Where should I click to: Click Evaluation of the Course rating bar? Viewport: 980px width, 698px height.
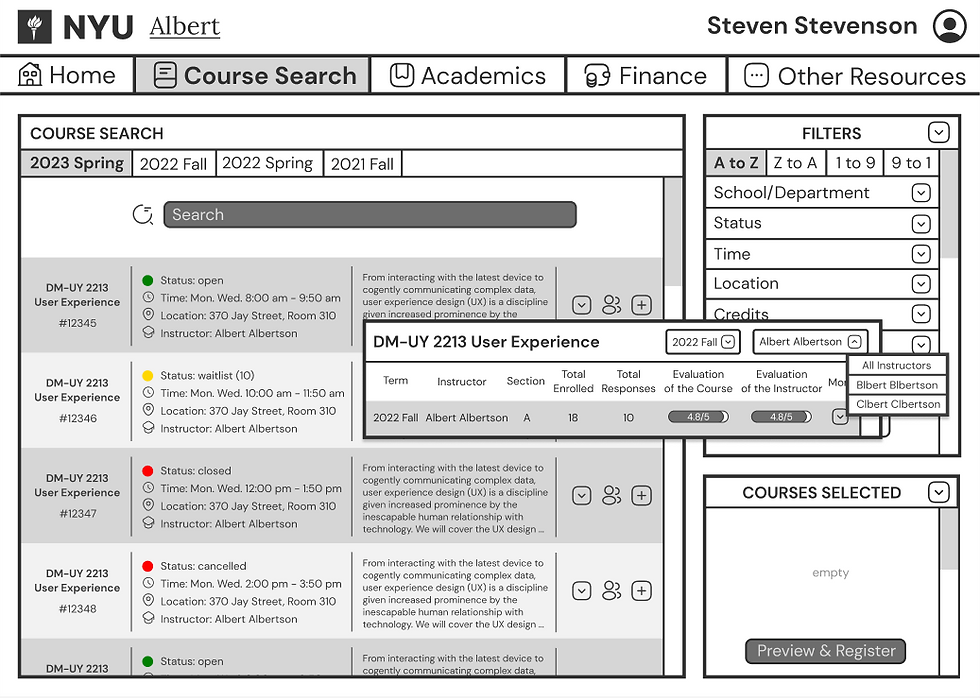(x=698, y=417)
